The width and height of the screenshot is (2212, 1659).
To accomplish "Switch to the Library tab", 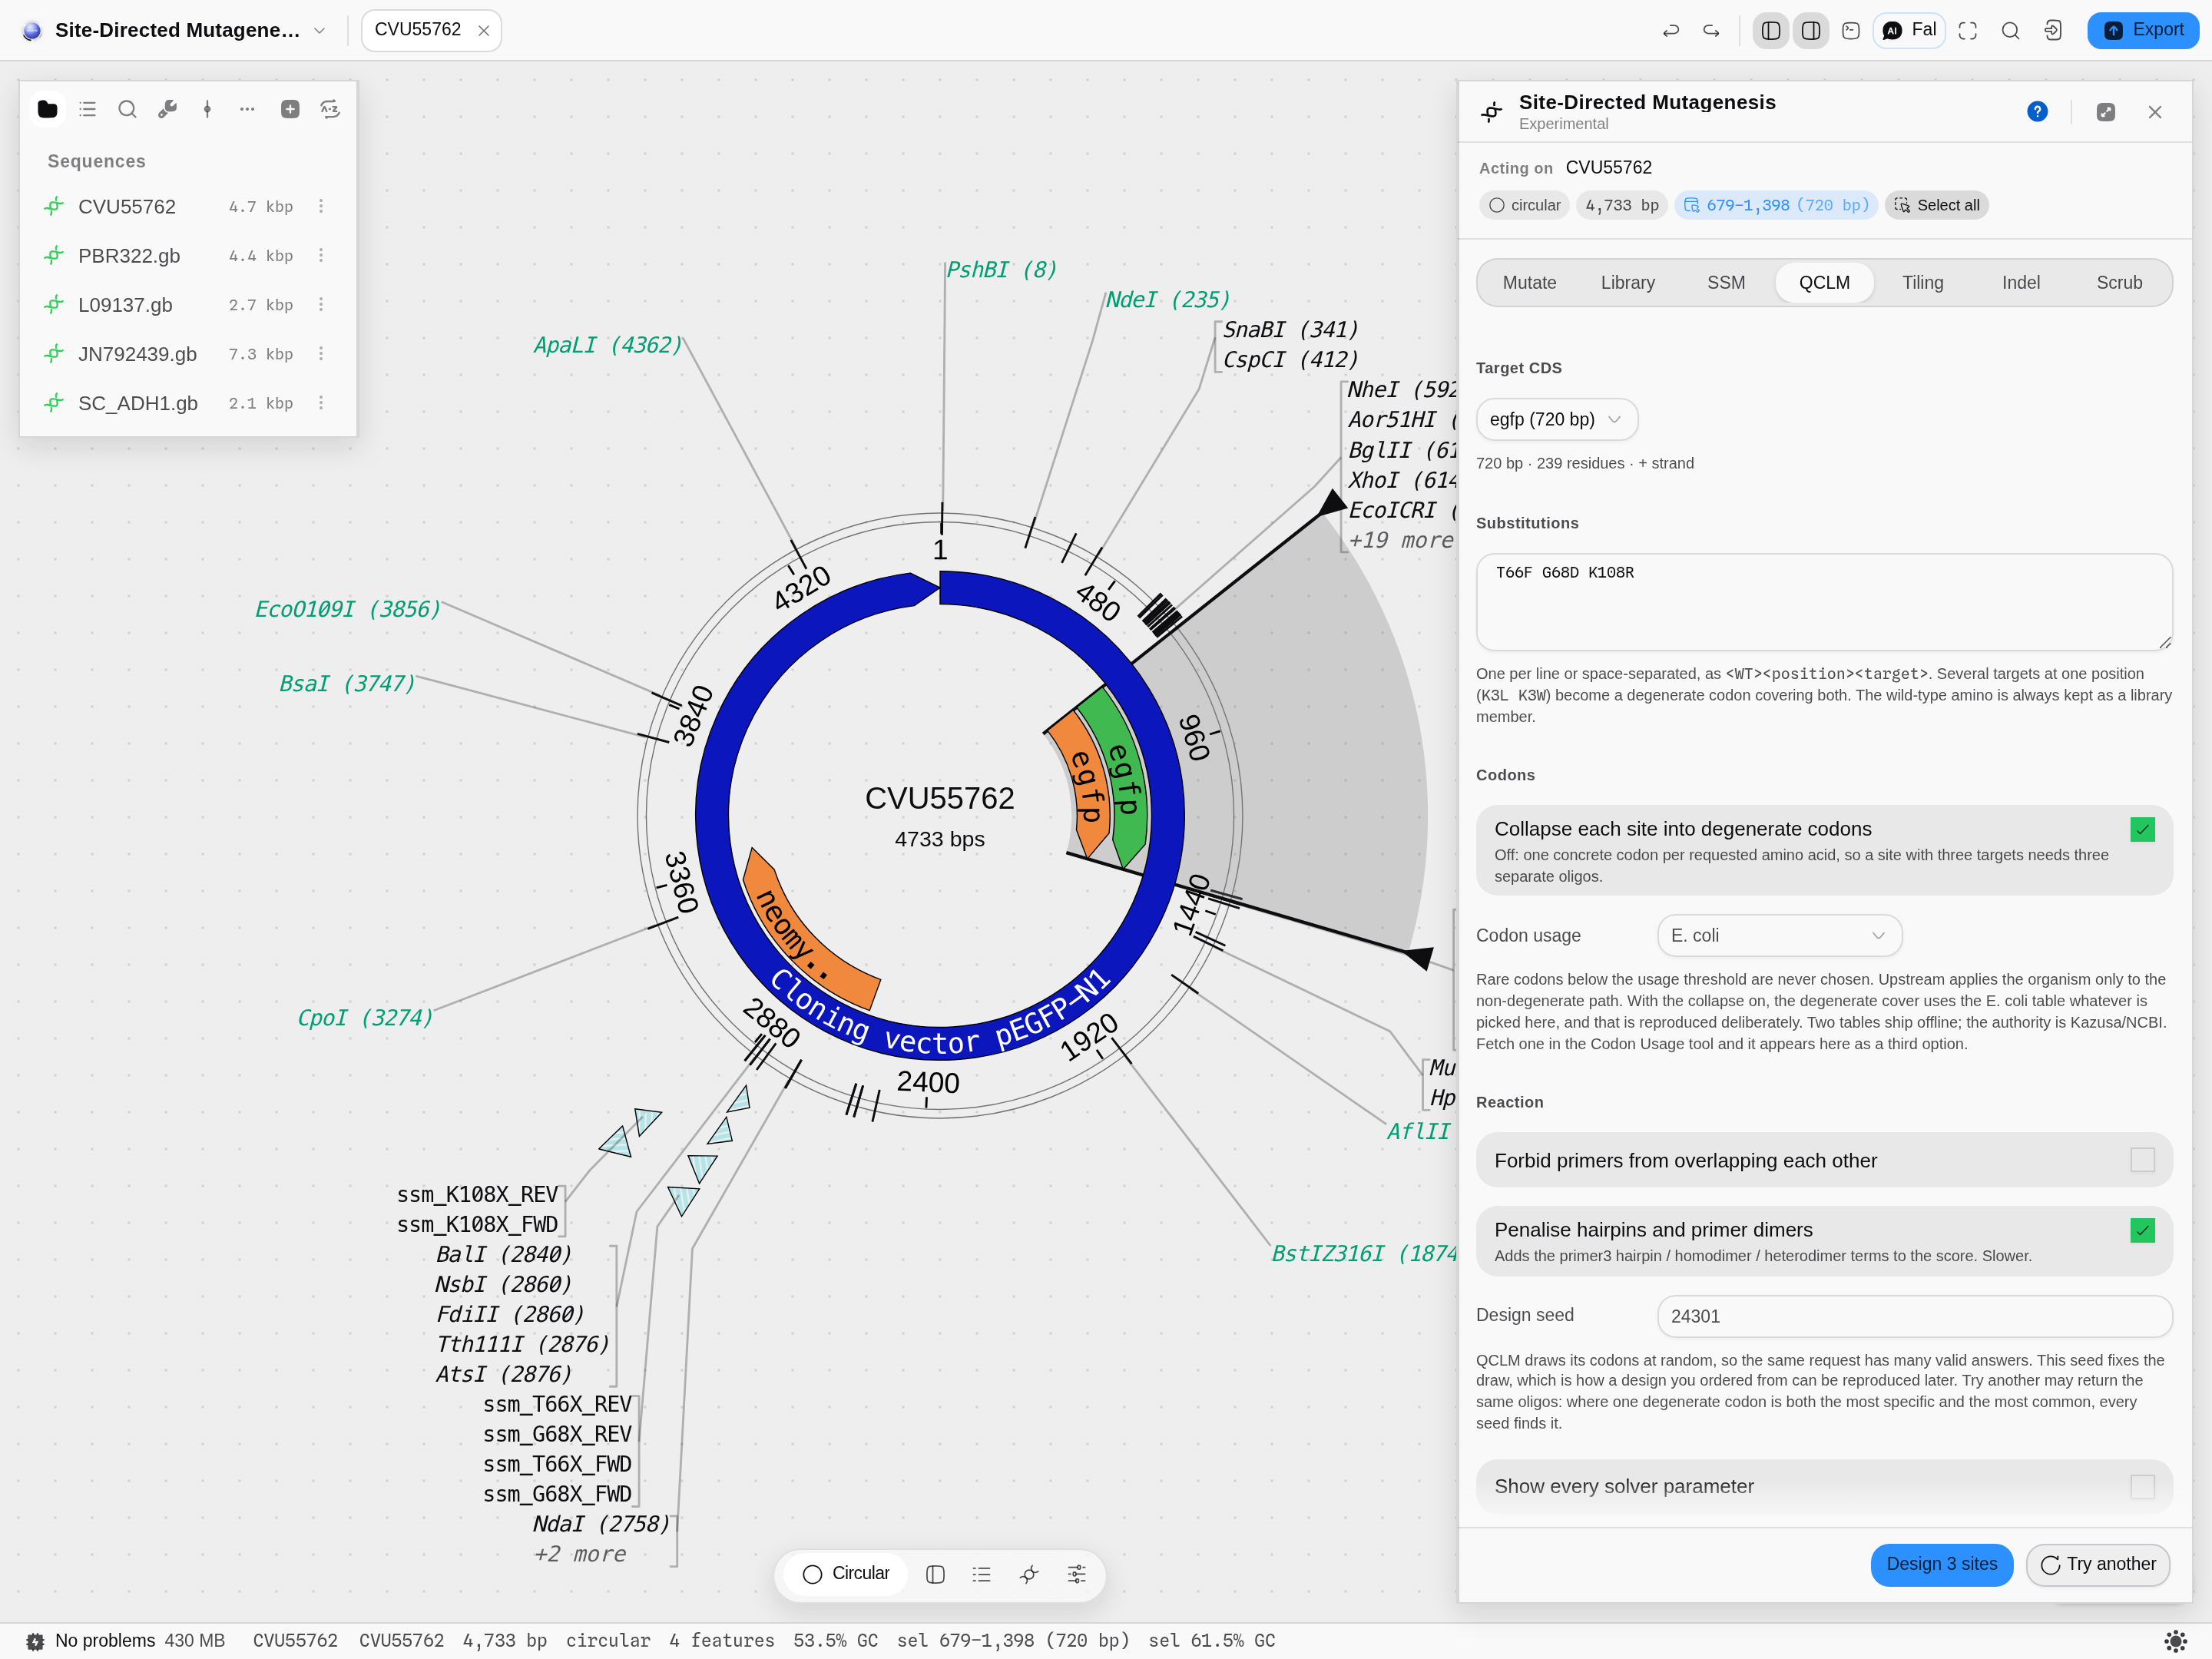I will click(x=1627, y=283).
